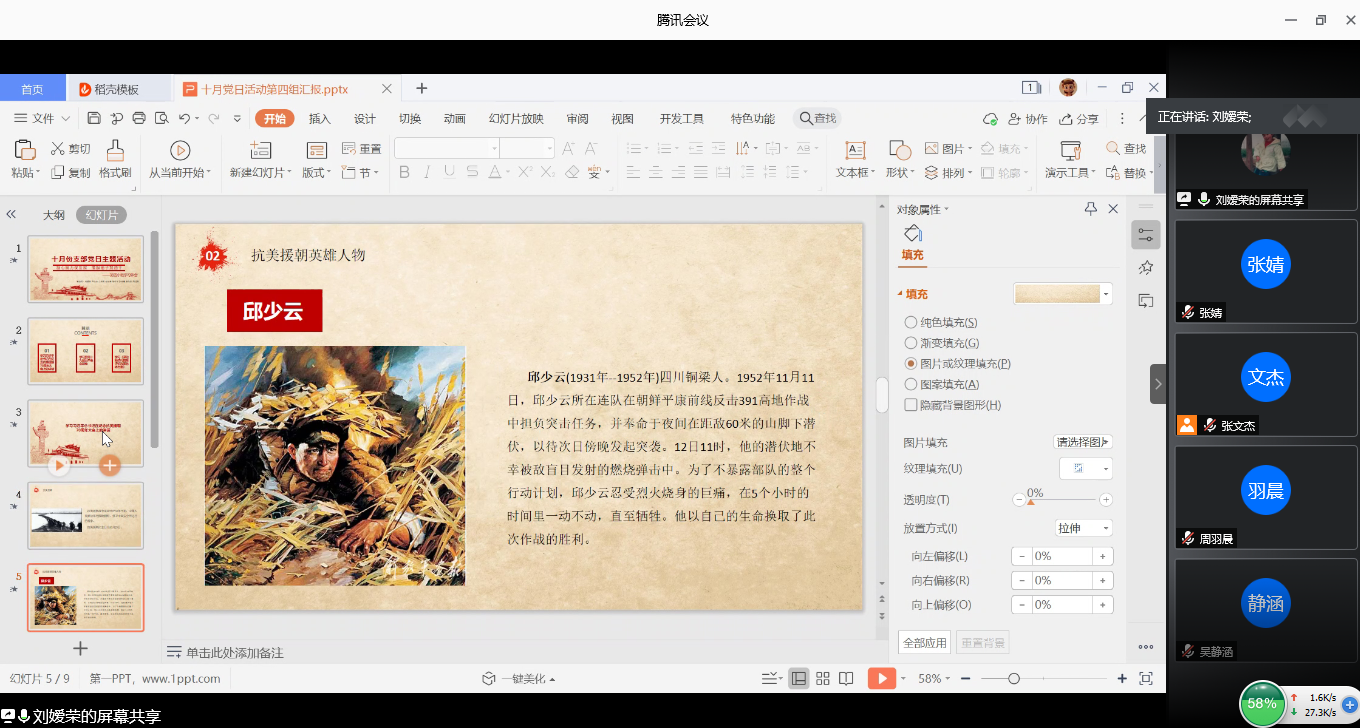The width and height of the screenshot is (1360, 728).
Task: Open a new document tab with plus
Action: pyautogui.click(x=421, y=89)
